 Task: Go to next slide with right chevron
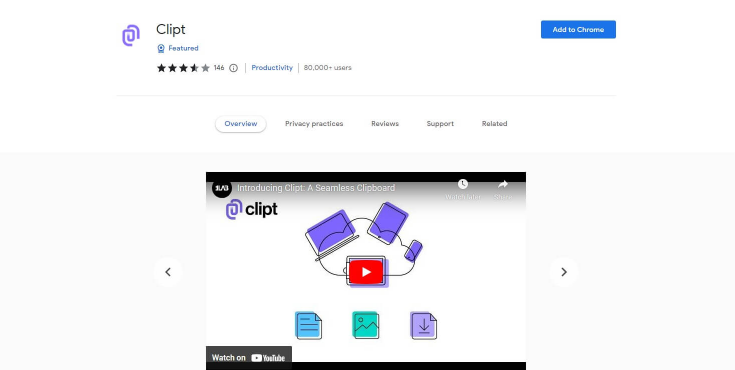click(x=564, y=272)
